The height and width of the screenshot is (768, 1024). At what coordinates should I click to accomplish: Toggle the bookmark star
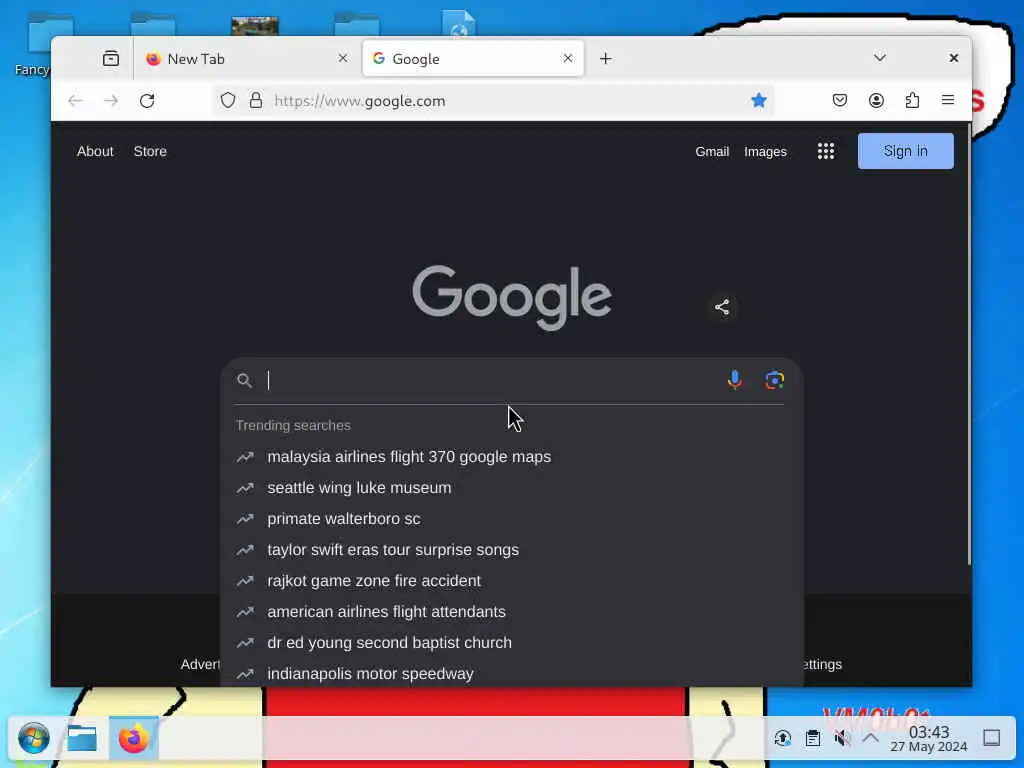pos(758,101)
